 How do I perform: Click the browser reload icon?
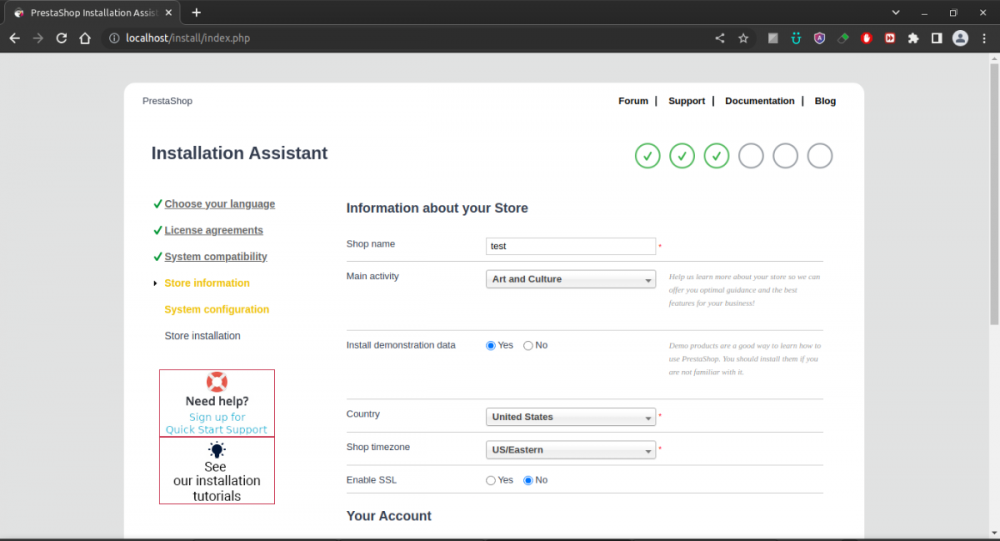[61, 38]
